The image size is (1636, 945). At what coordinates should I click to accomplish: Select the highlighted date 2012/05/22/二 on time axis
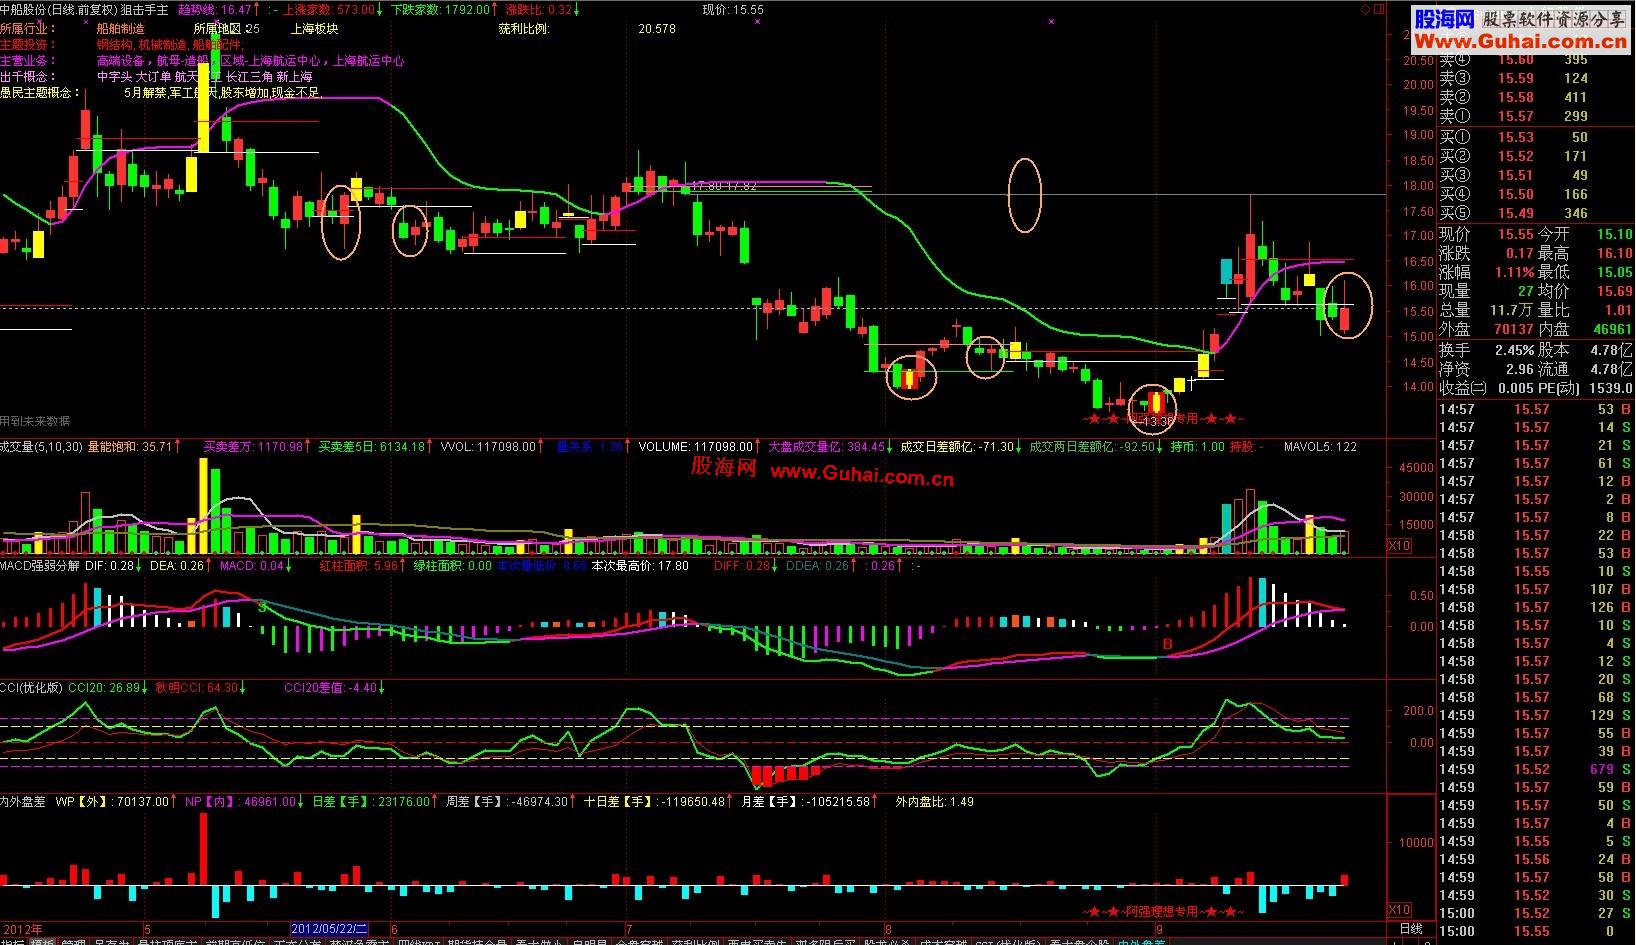click(330, 929)
